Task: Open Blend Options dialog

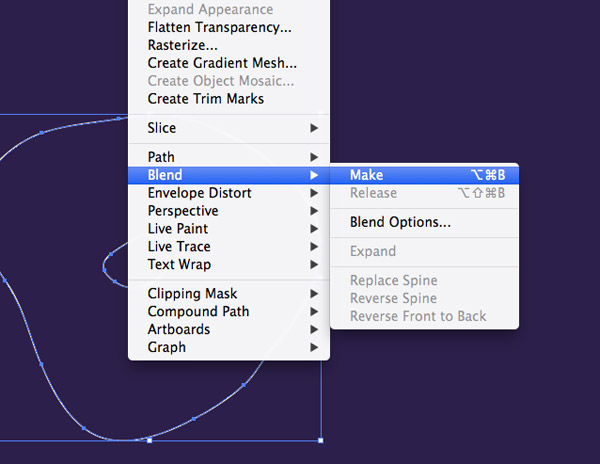Action: tap(400, 222)
